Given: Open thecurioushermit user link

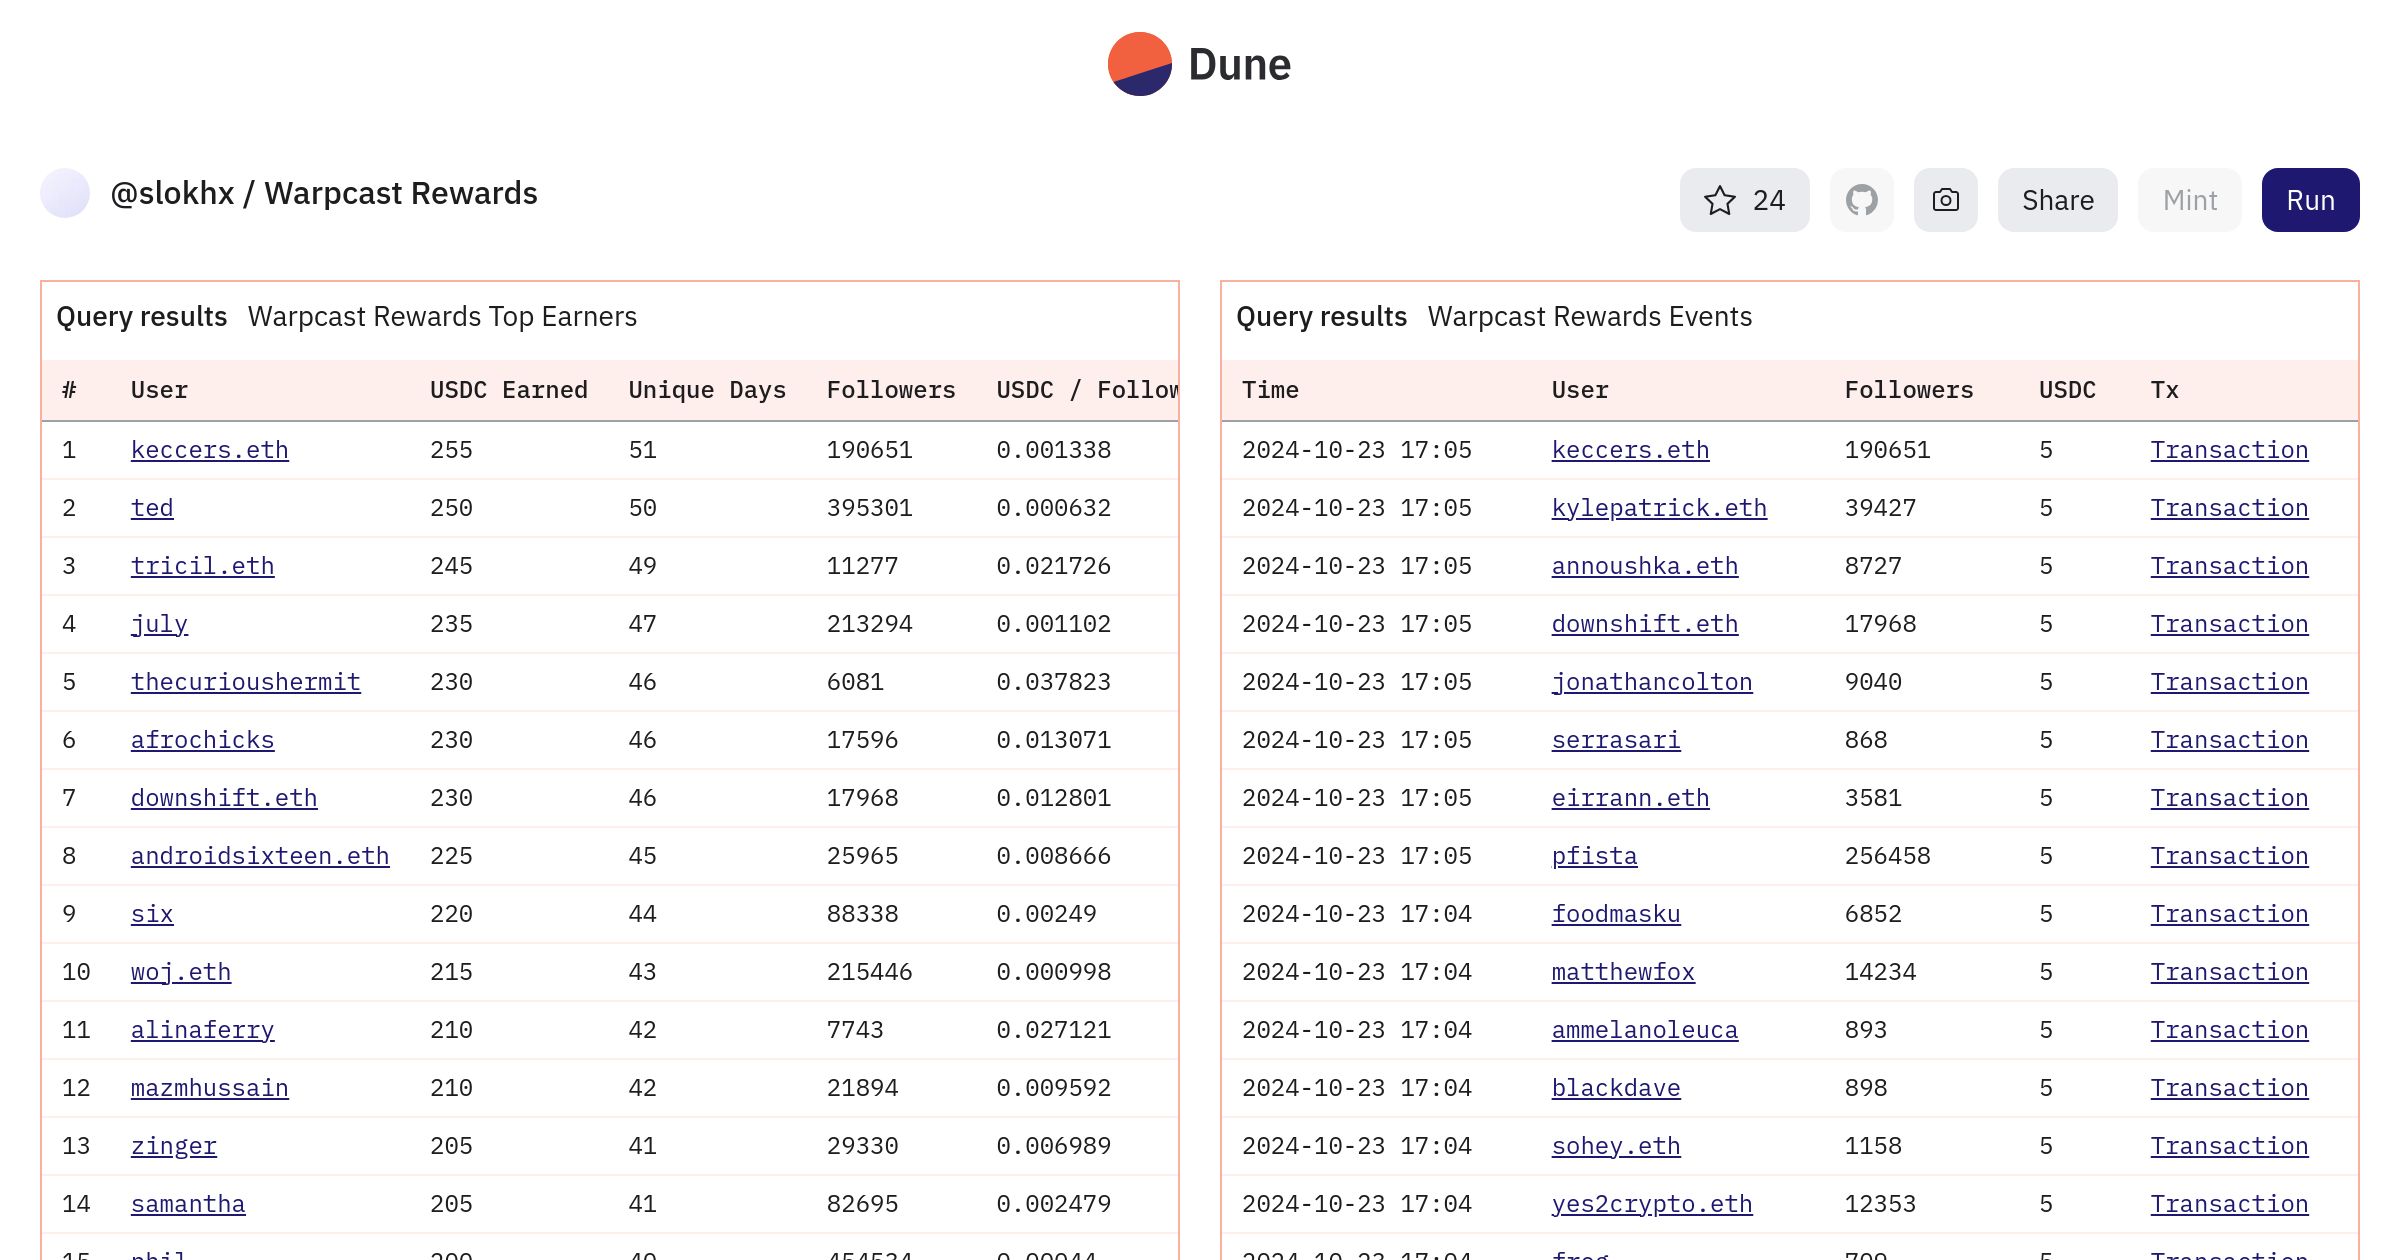Looking at the screenshot, I should (x=245, y=682).
